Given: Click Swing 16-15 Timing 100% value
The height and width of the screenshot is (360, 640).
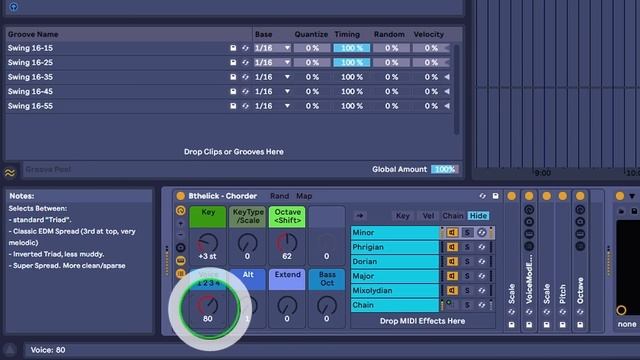Looking at the screenshot, I should (x=352, y=48).
